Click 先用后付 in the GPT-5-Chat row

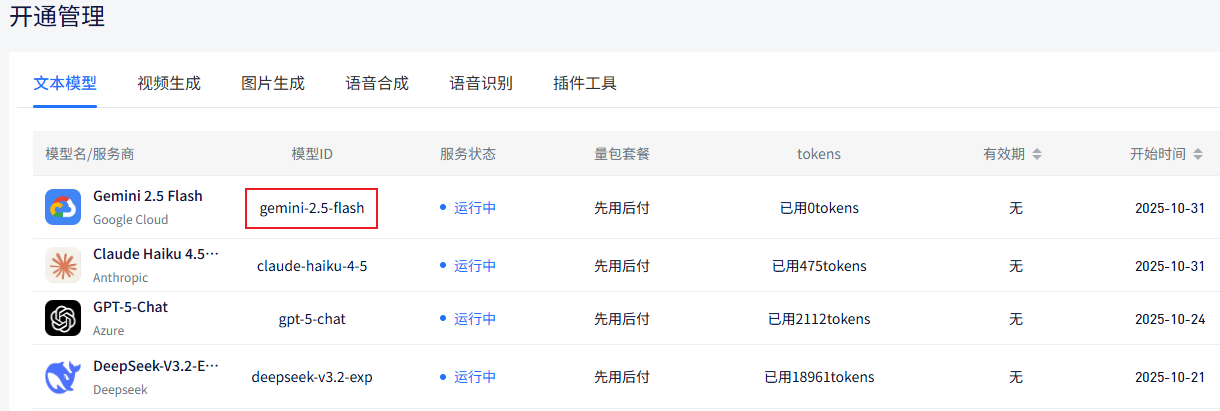tap(622, 319)
